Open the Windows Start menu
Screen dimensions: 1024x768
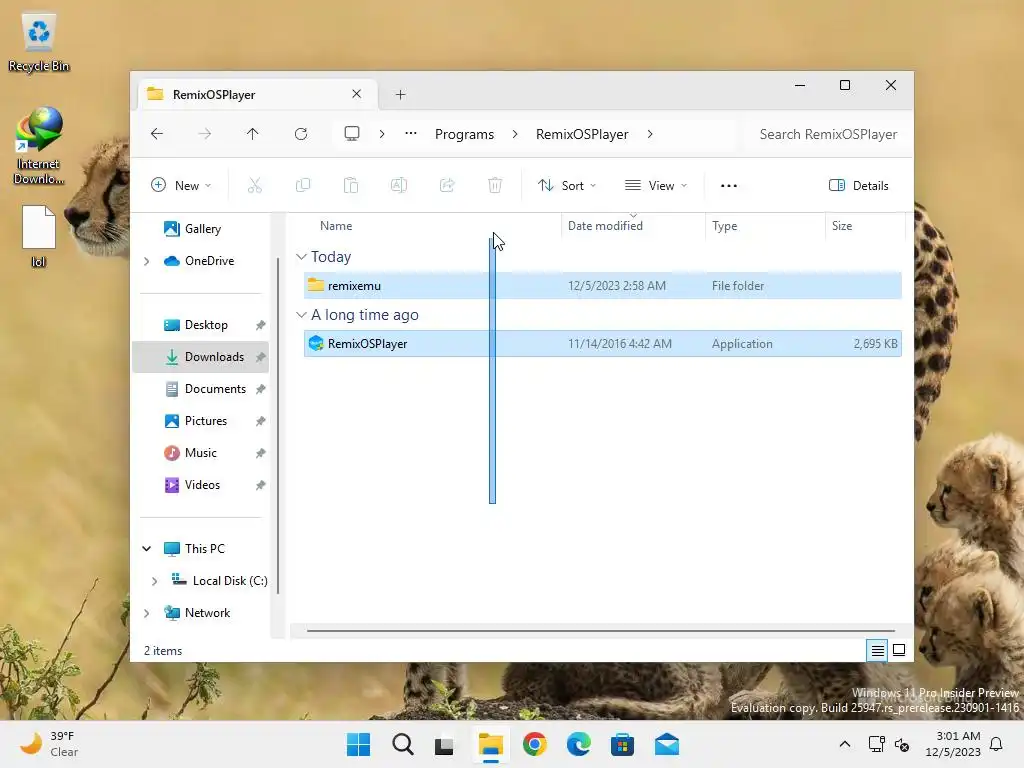(x=359, y=744)
